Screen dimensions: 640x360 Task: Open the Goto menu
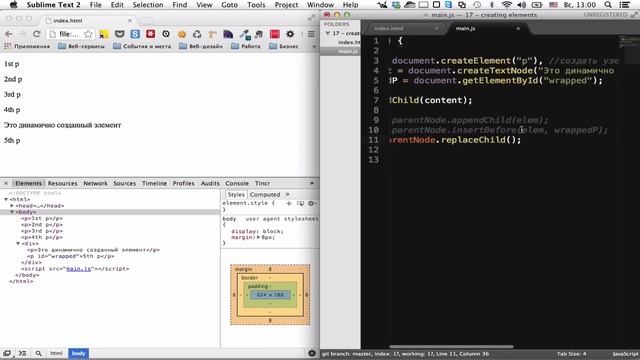(x=229, y=5)
